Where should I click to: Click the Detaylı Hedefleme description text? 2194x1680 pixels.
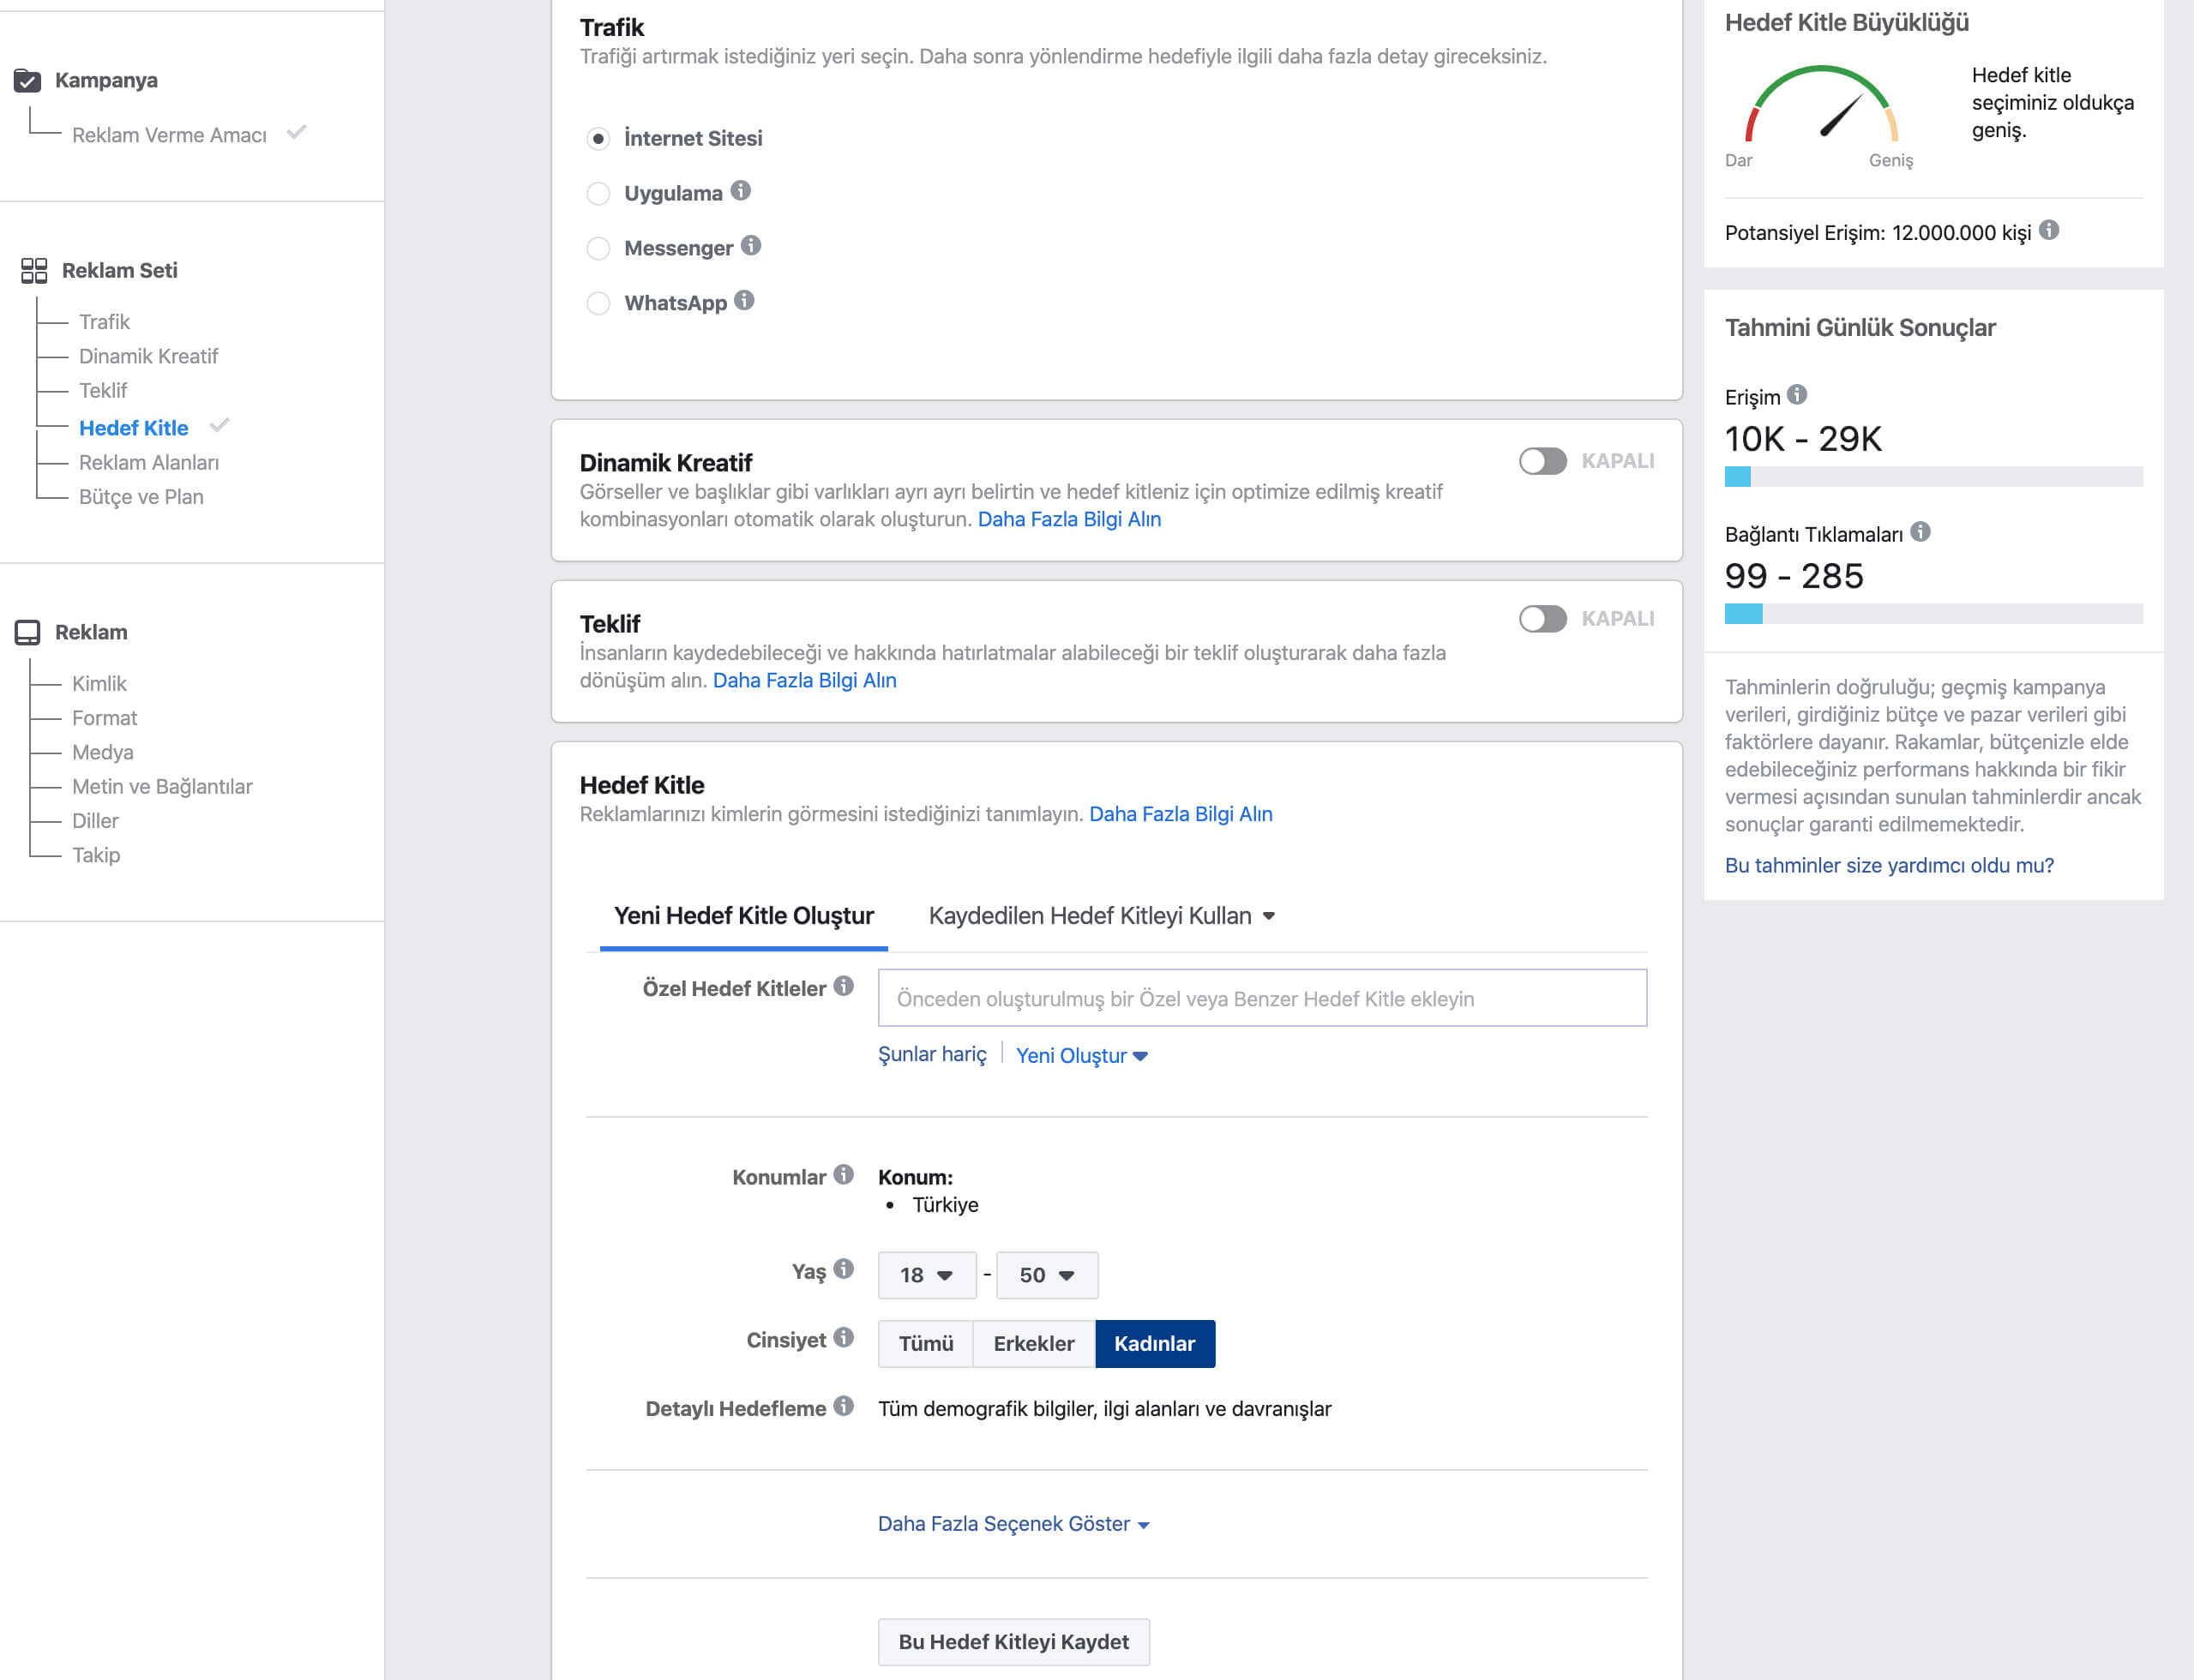coord(1104,1408)
